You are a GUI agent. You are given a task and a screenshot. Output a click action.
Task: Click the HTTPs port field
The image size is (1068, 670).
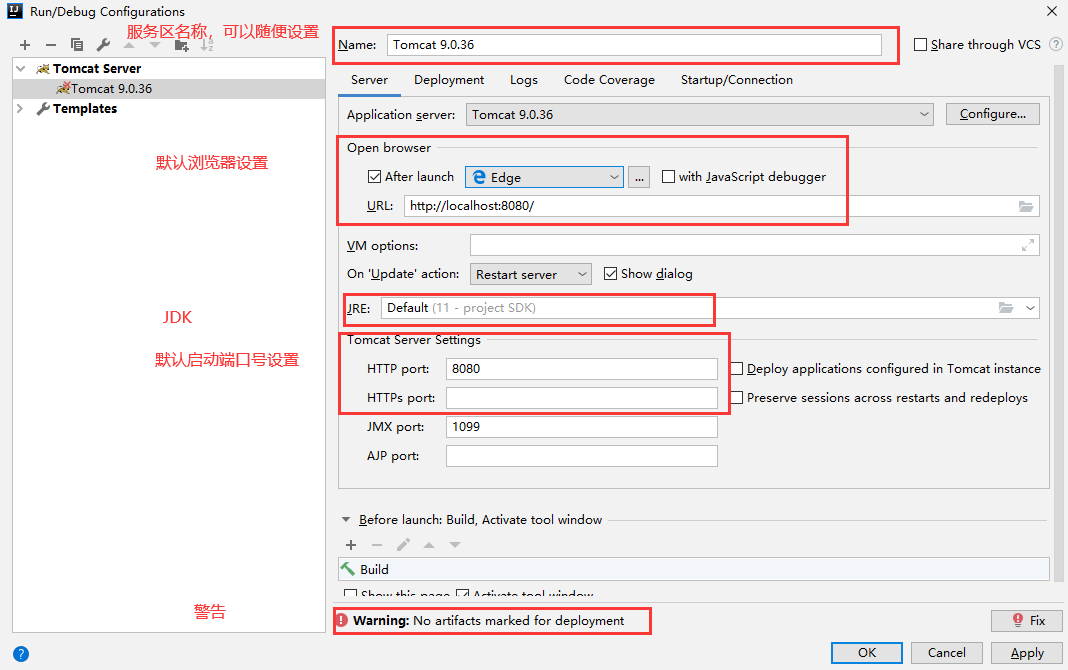(582, 398)
